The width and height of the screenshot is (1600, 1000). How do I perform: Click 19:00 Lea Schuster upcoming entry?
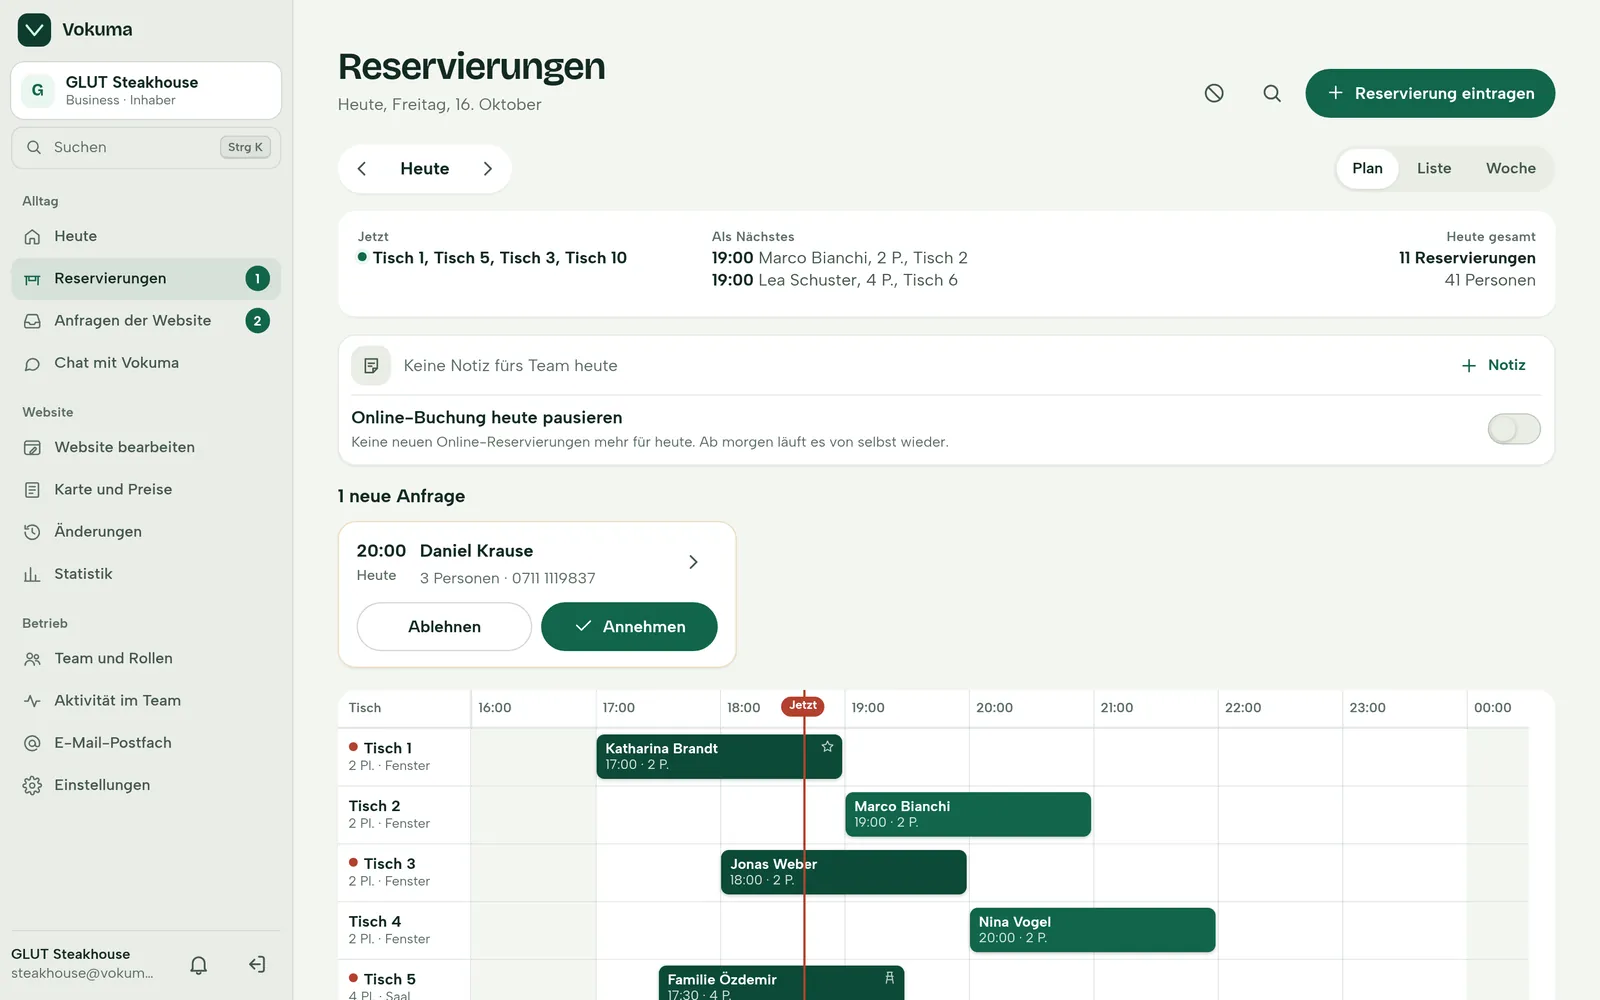[x=835, y=280]
